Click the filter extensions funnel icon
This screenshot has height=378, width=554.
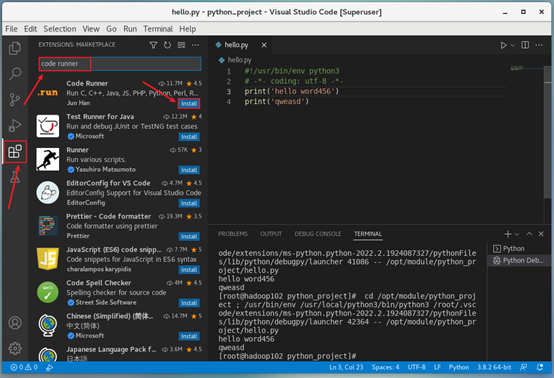pos(153,45)
